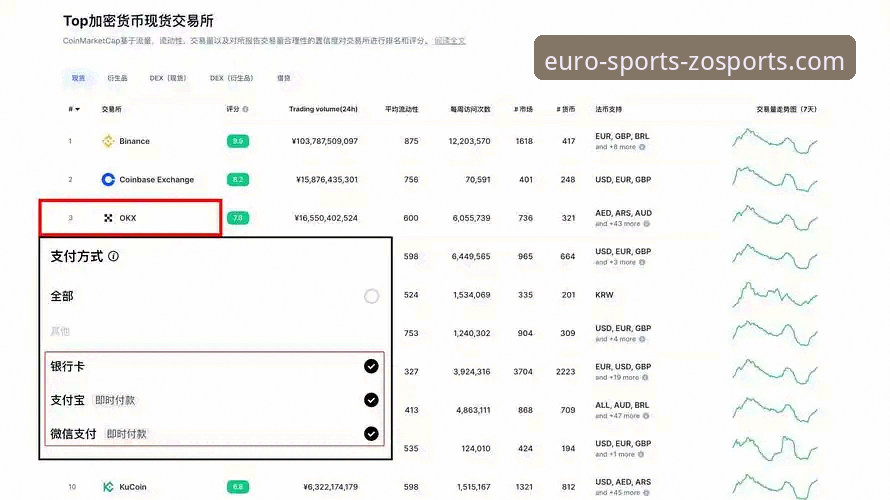Uncheck the 支付宝 payment method
This screenshot has width=890, height=500.
pyautogui.click(x=371, y=400)
